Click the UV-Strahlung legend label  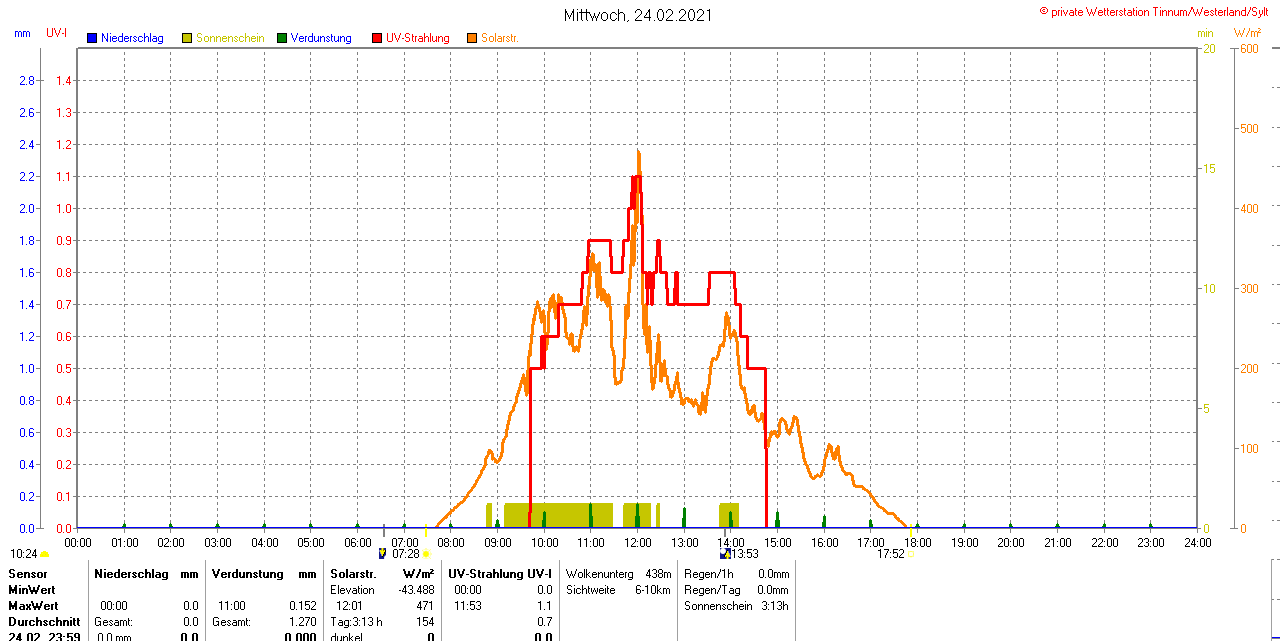(418, 38)
